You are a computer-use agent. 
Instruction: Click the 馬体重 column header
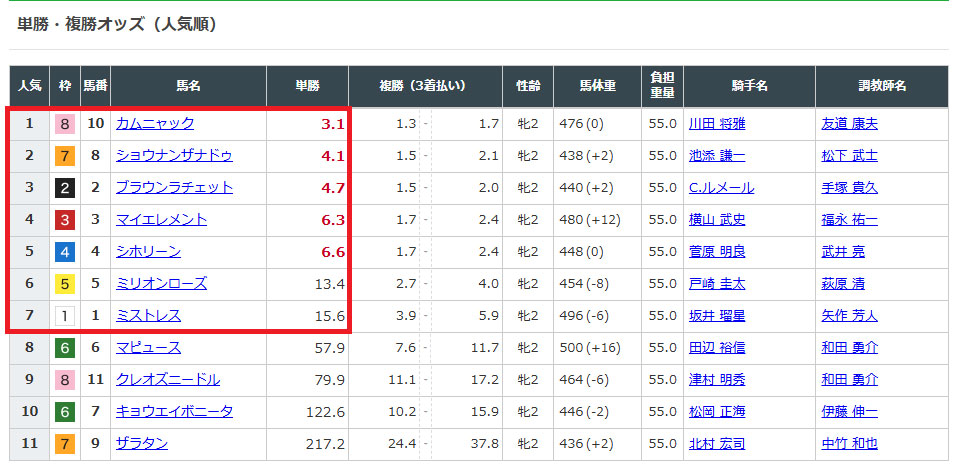[x=597, y=86]
